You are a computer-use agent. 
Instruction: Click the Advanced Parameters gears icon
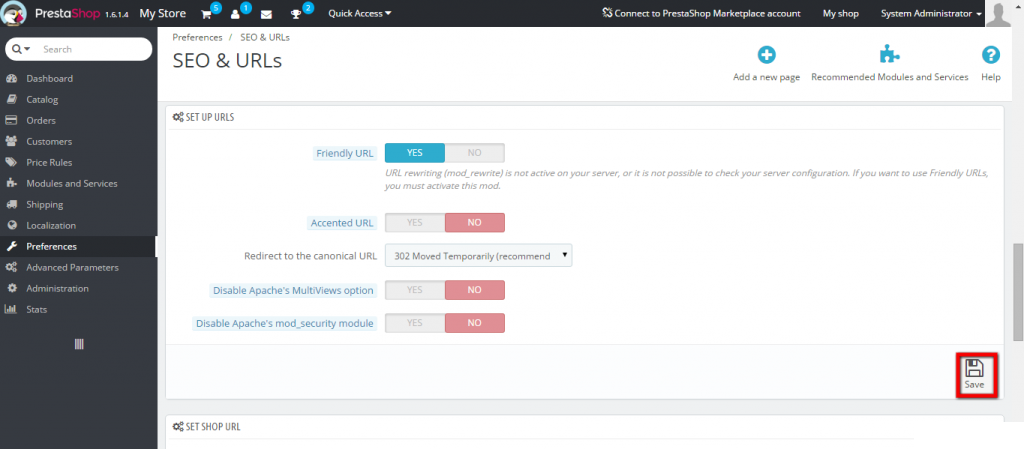coord(11,267)
